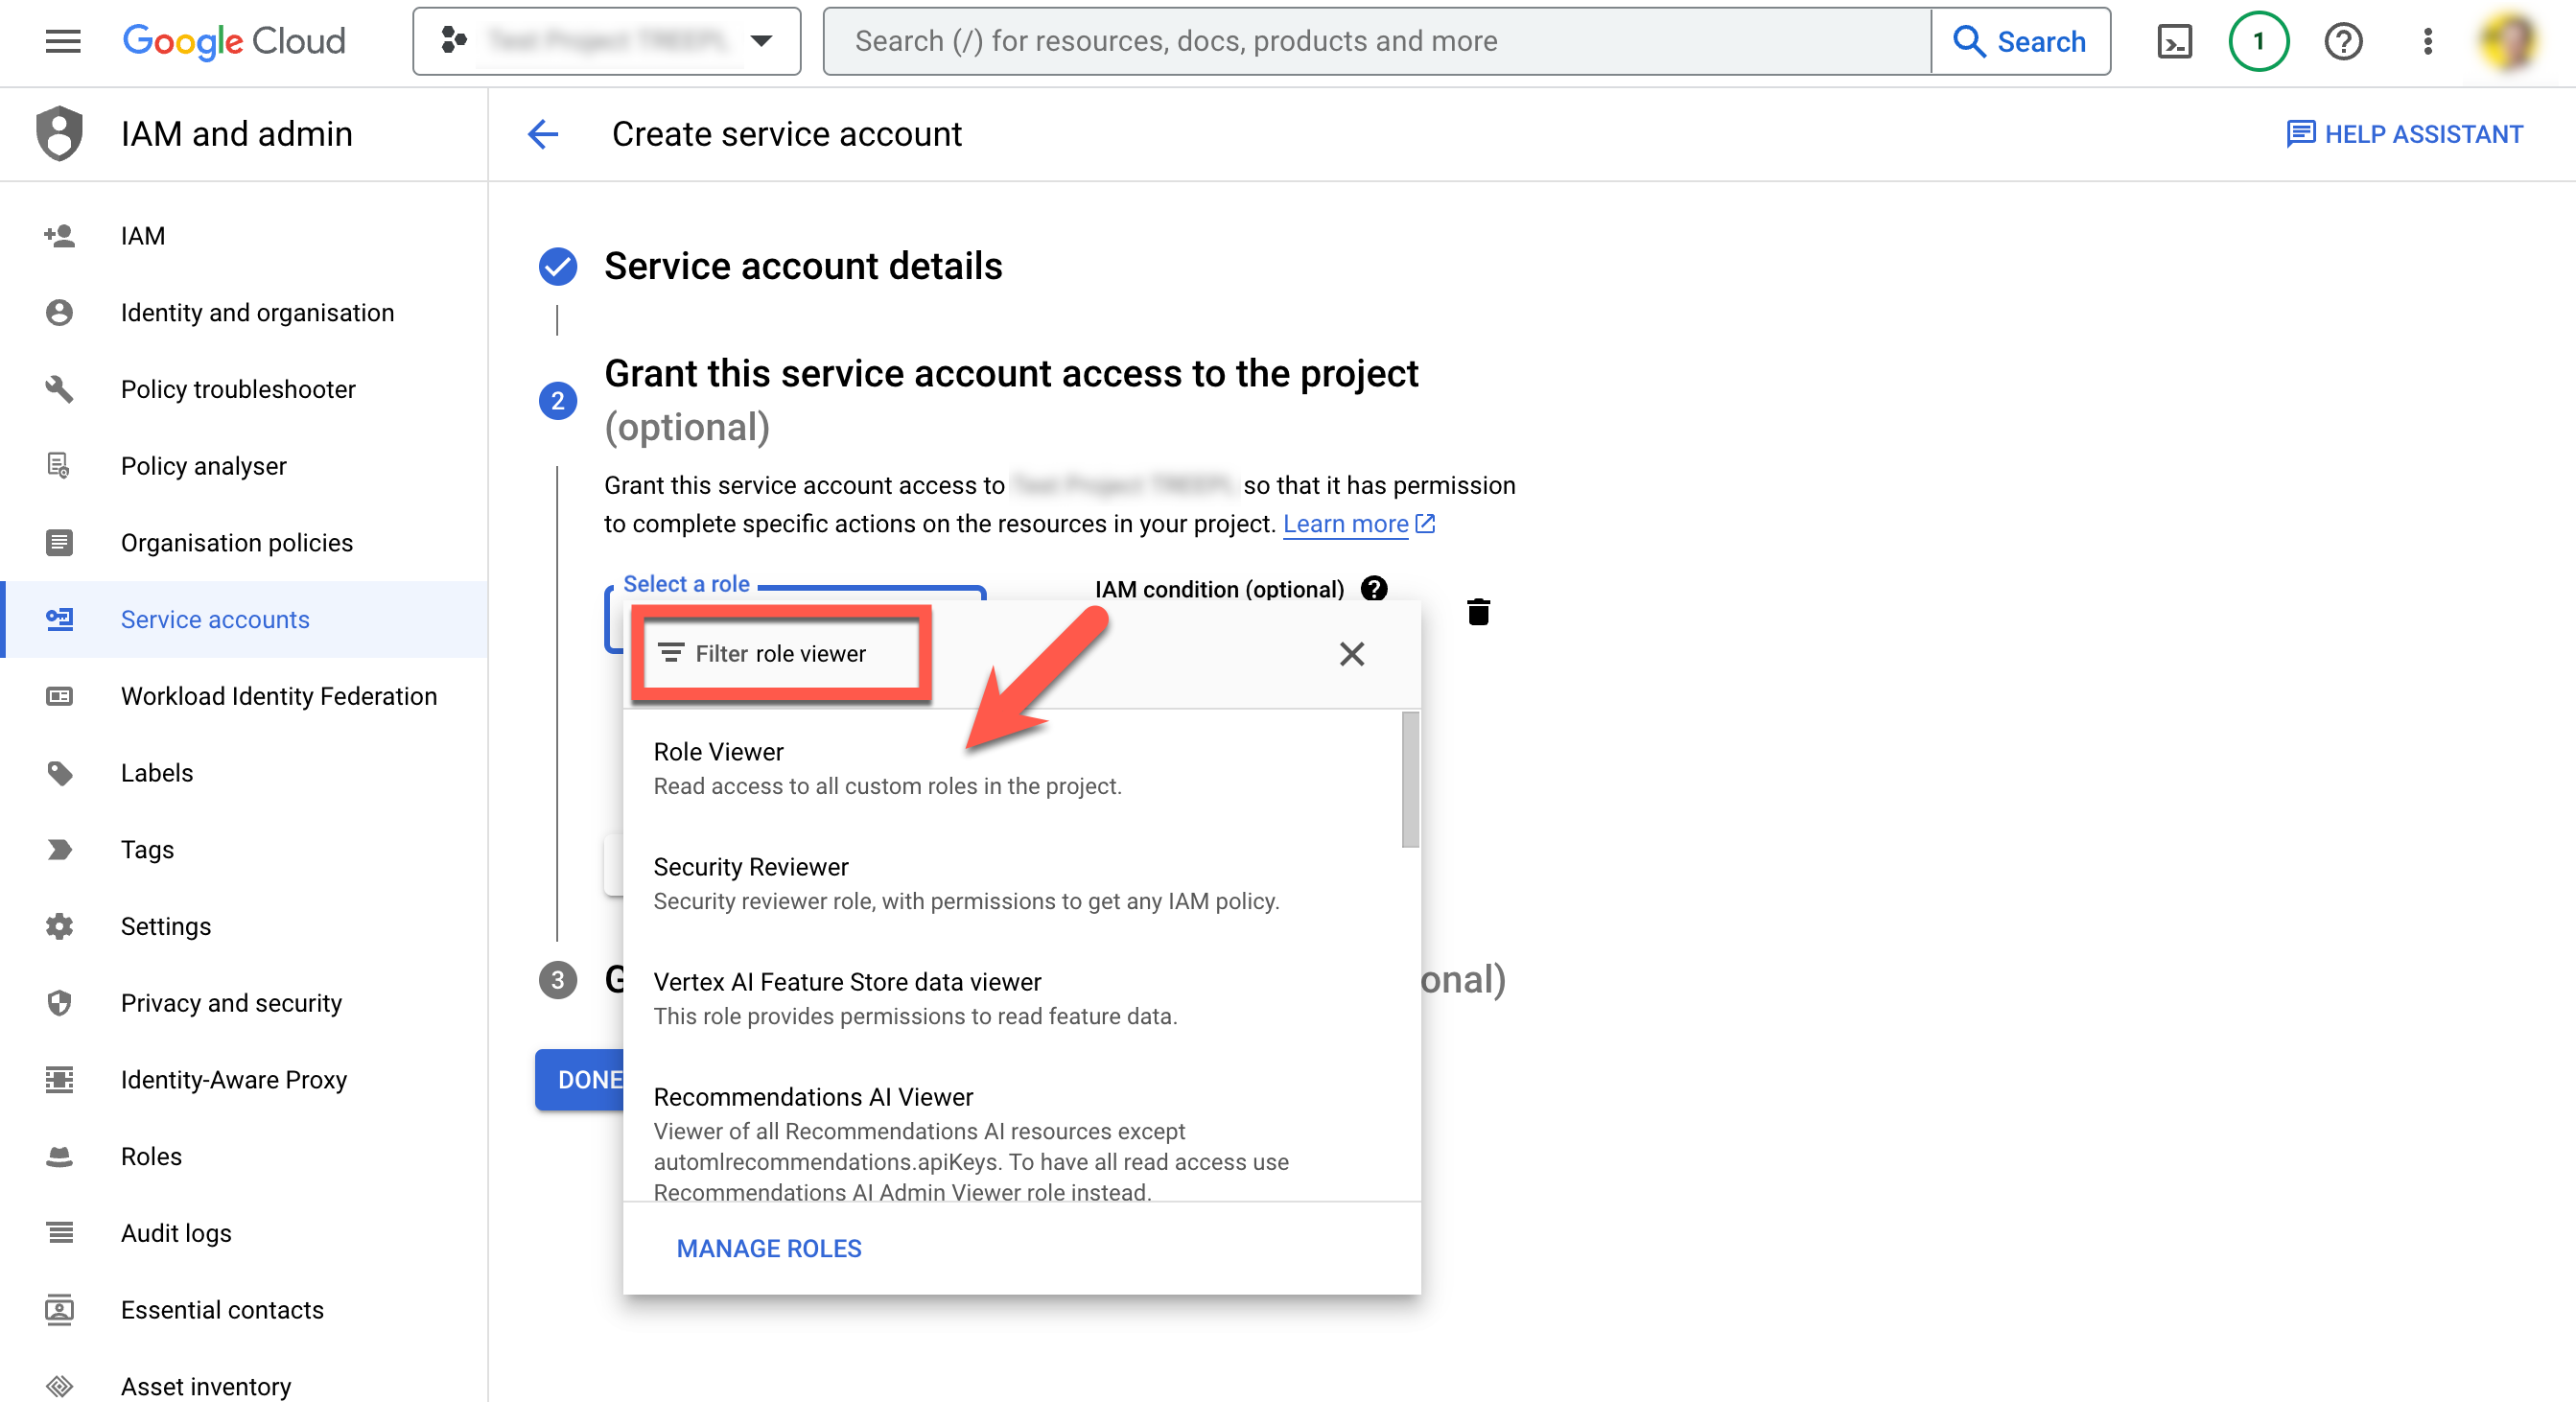Click the Workload Identity Federation card icon
Screen dimensions: 2576x1402
coord(59,696)
